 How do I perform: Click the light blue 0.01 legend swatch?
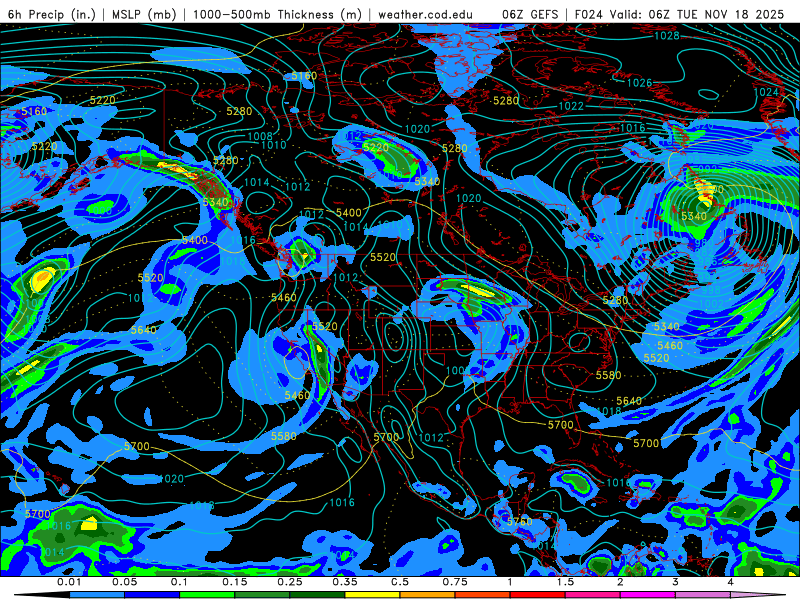pyautogui.click(x=97, y=595)
